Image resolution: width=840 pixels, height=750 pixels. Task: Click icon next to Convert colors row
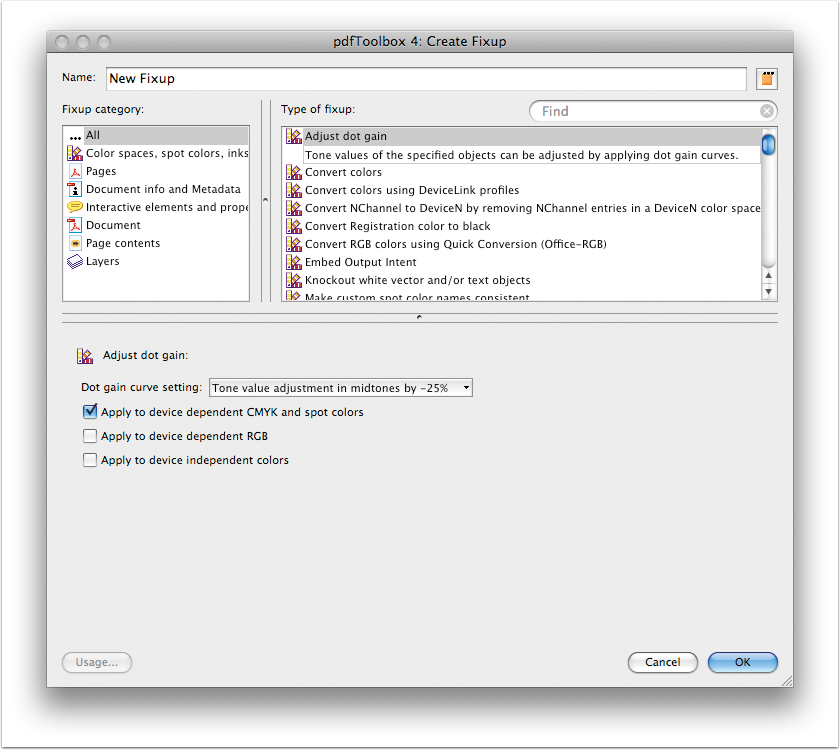(294, 172)
